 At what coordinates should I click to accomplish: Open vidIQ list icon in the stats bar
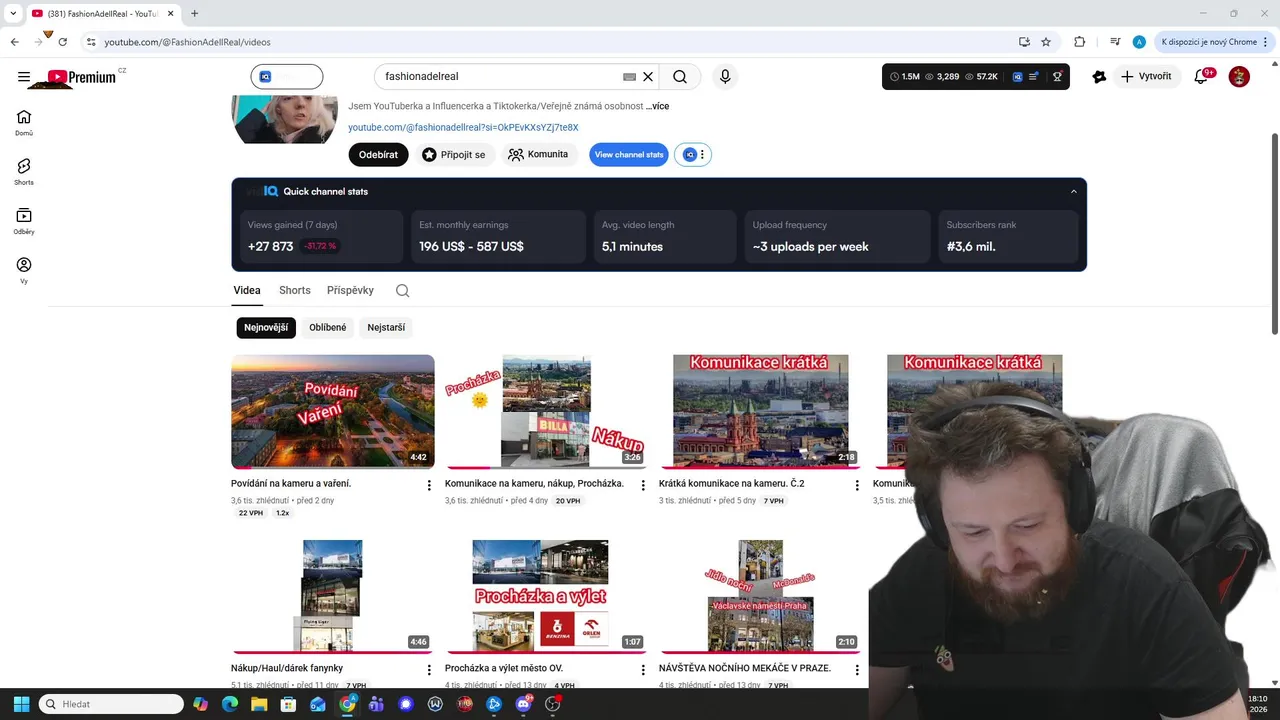point(1034,76)
